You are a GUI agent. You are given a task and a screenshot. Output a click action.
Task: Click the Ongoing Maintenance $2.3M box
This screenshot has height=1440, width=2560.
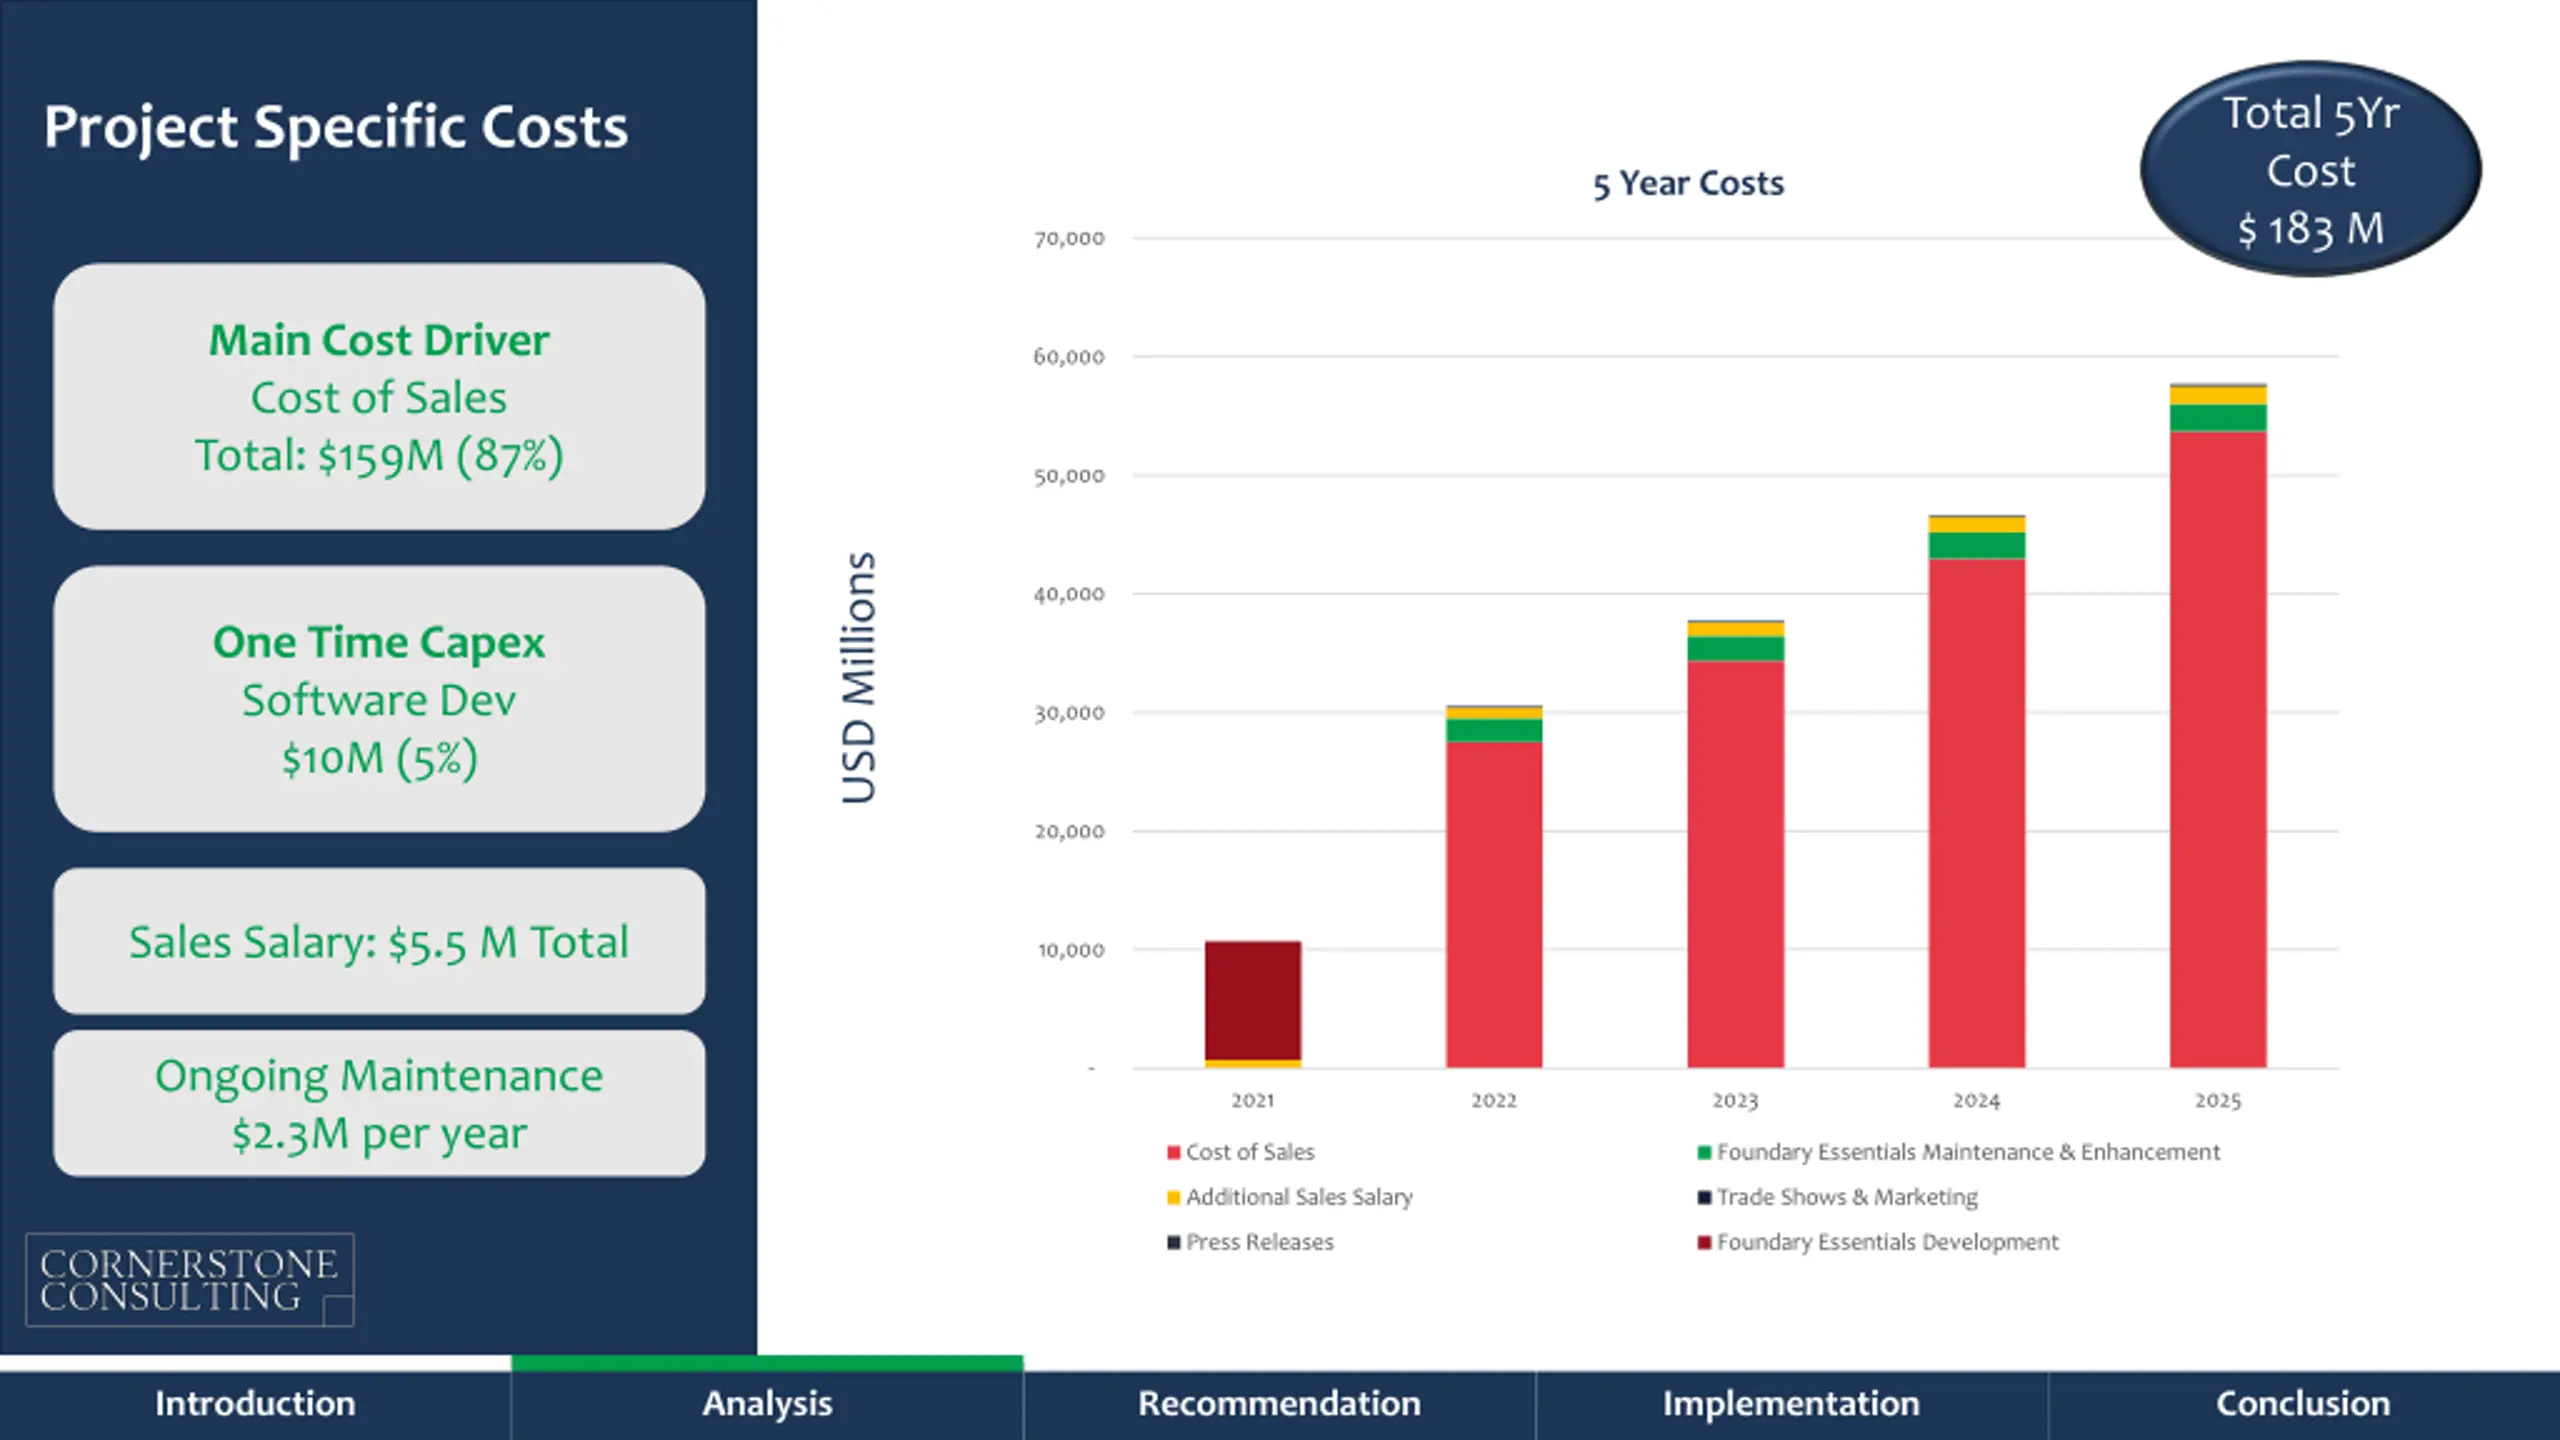click(x=379, y=1104)
